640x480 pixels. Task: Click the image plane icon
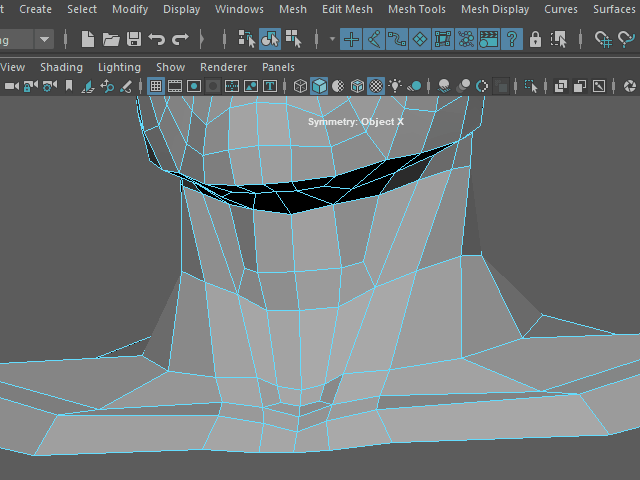pos(88,86)
